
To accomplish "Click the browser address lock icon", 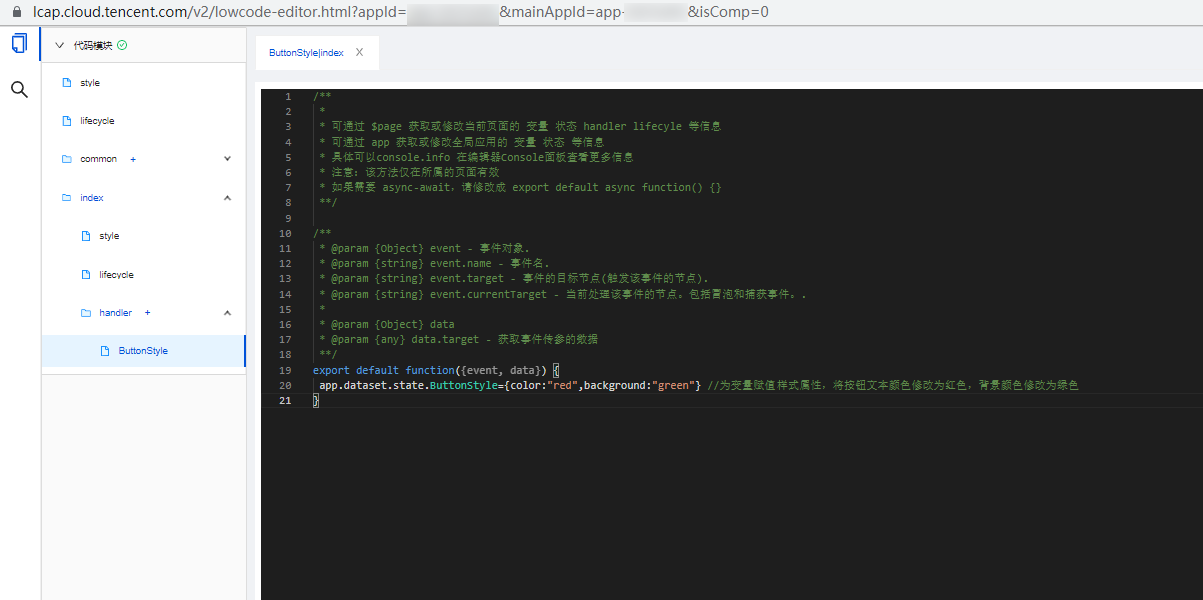I will [16, 13].
